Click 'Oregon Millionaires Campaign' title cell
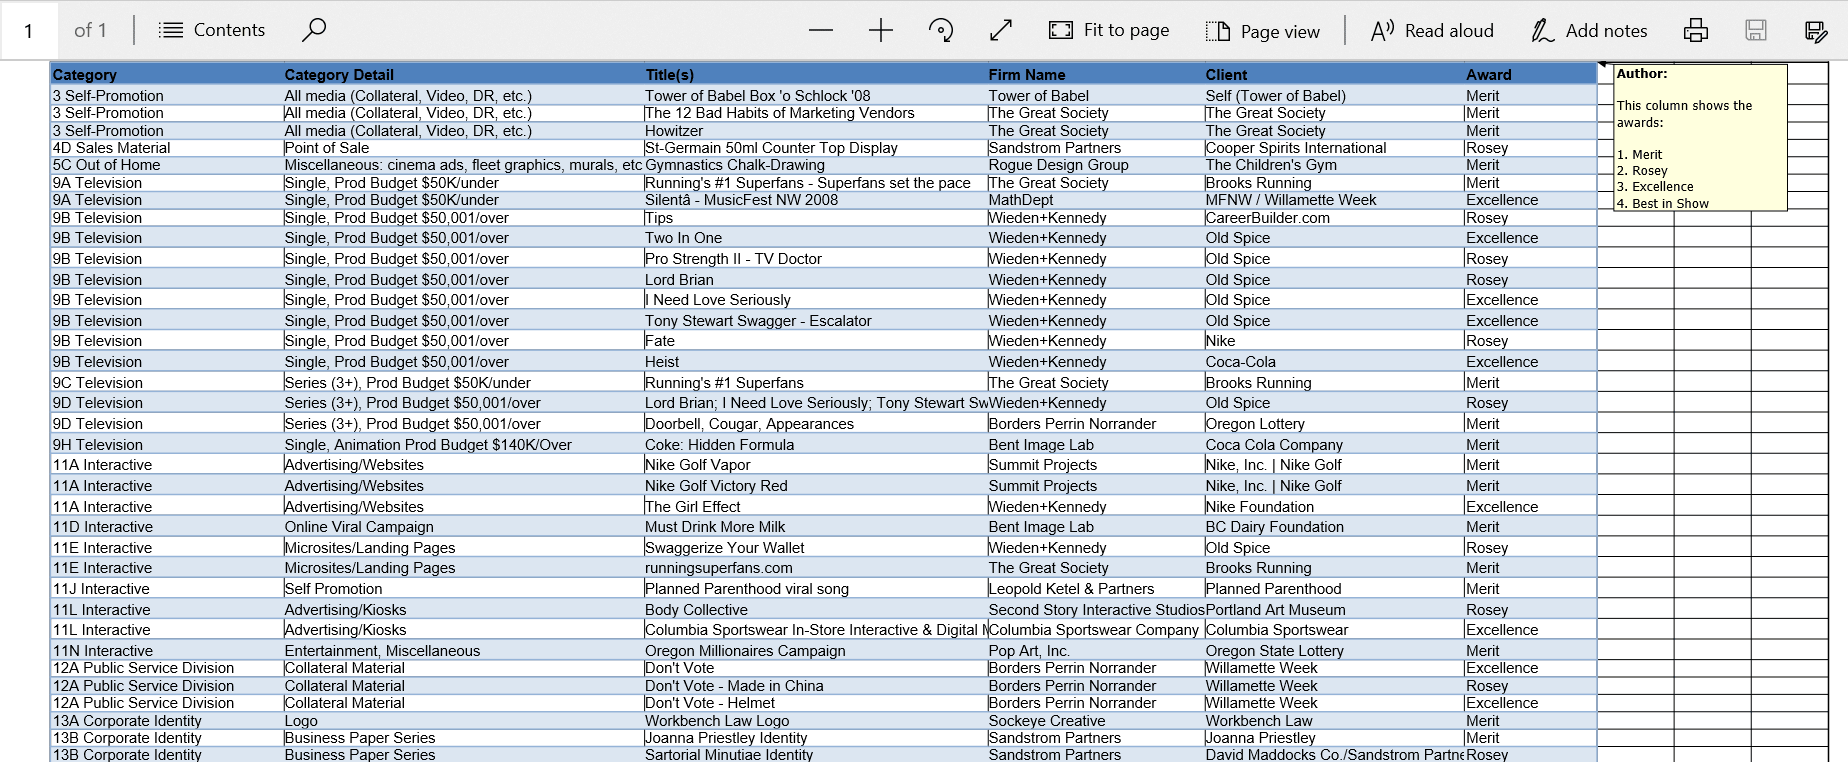The width and height of the screenshot is (1848, 762). pyautogui.click(x=745, y=651)
